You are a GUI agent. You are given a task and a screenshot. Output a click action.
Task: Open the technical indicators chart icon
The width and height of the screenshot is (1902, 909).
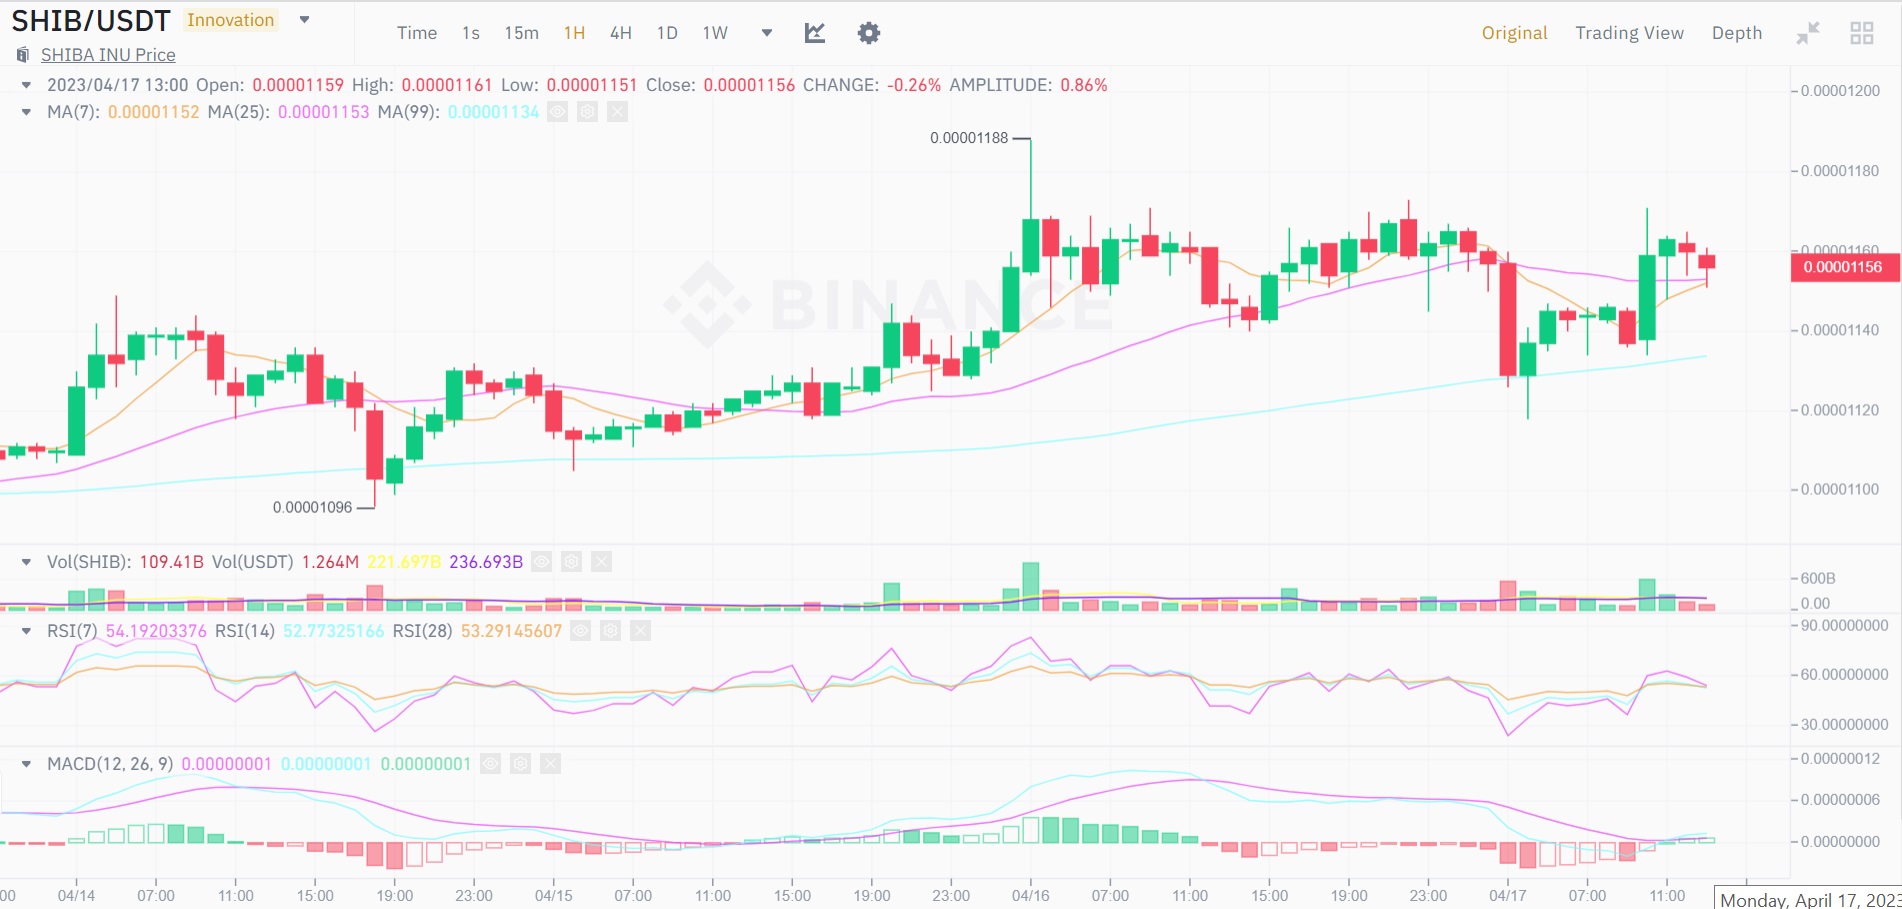point(815,33)
